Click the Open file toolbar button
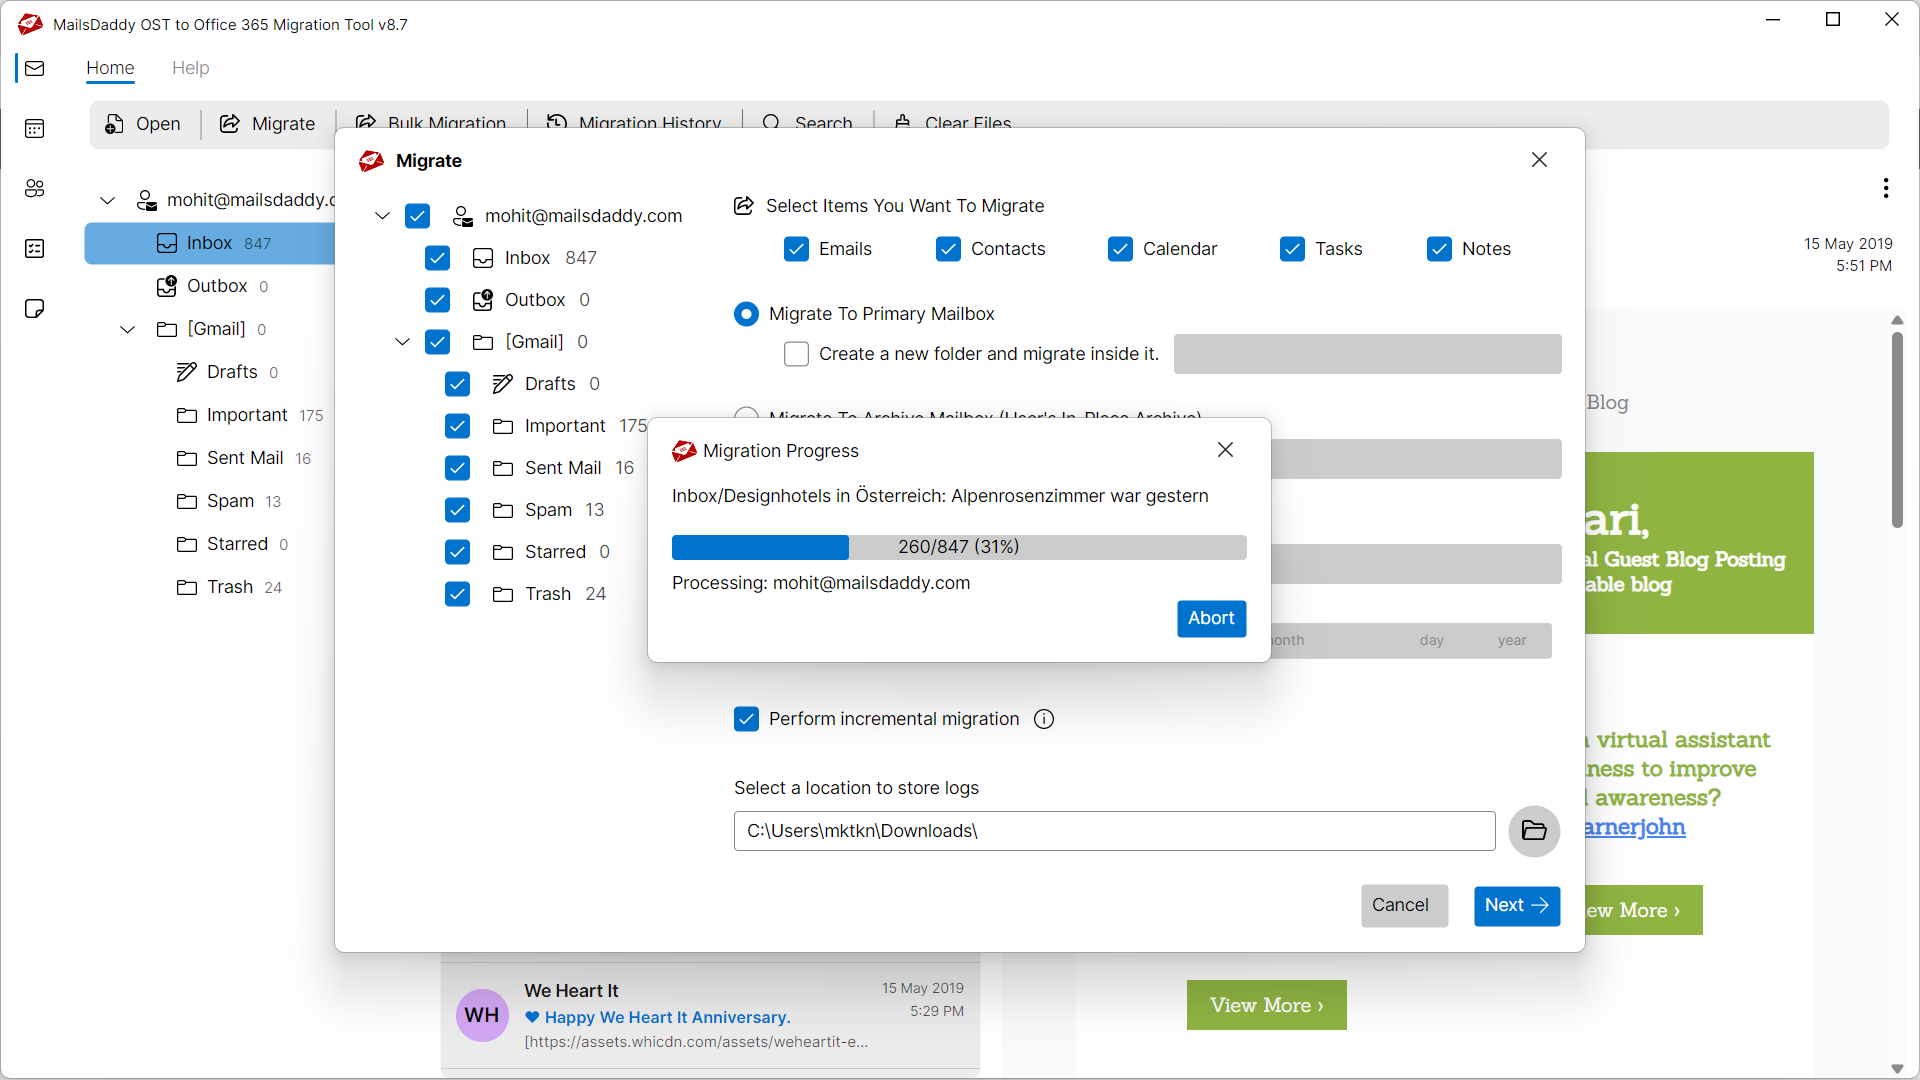The image size is (1920, 1080). (143, 124)
